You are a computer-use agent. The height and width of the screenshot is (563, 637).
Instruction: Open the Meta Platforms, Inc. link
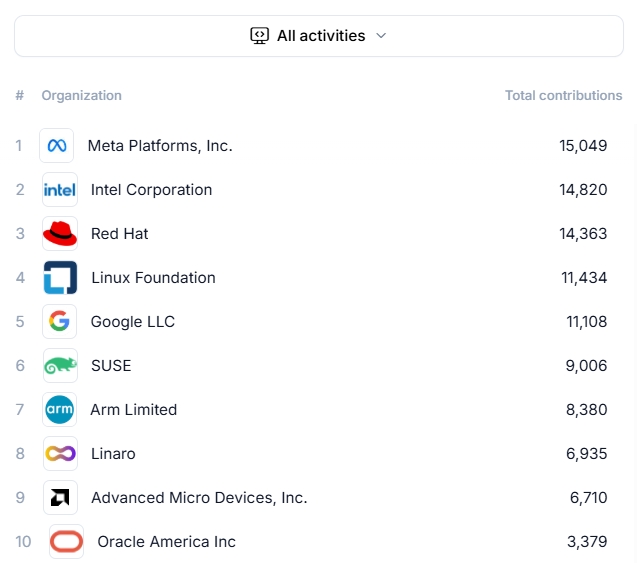(x=160, y=146)
